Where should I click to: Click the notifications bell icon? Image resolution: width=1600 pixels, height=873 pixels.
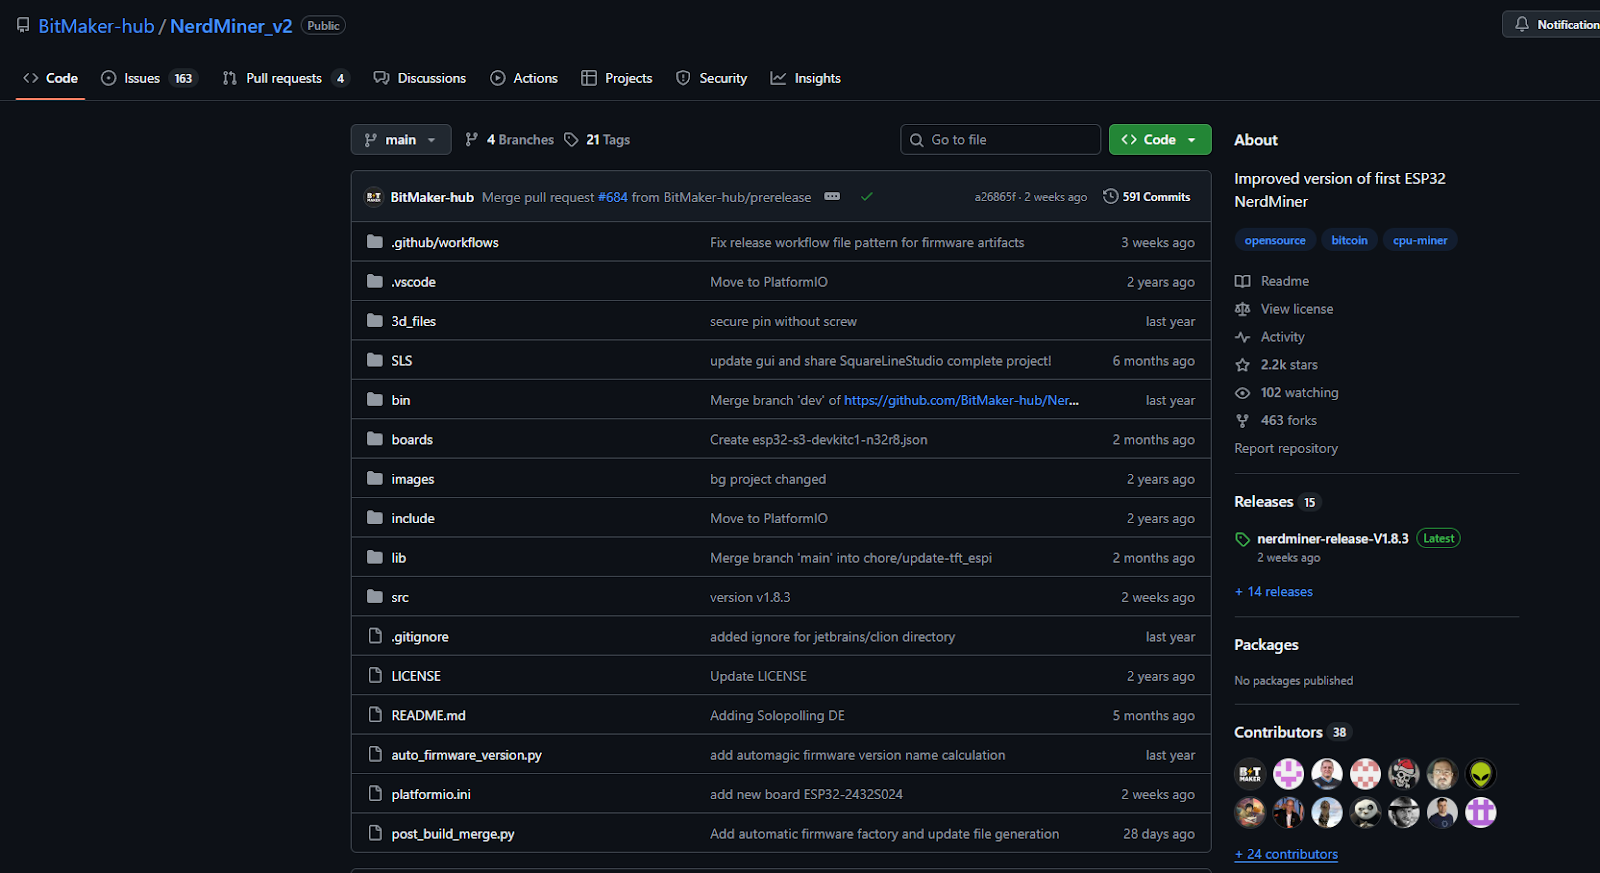pyautogui.click(x=1521, y=24)
